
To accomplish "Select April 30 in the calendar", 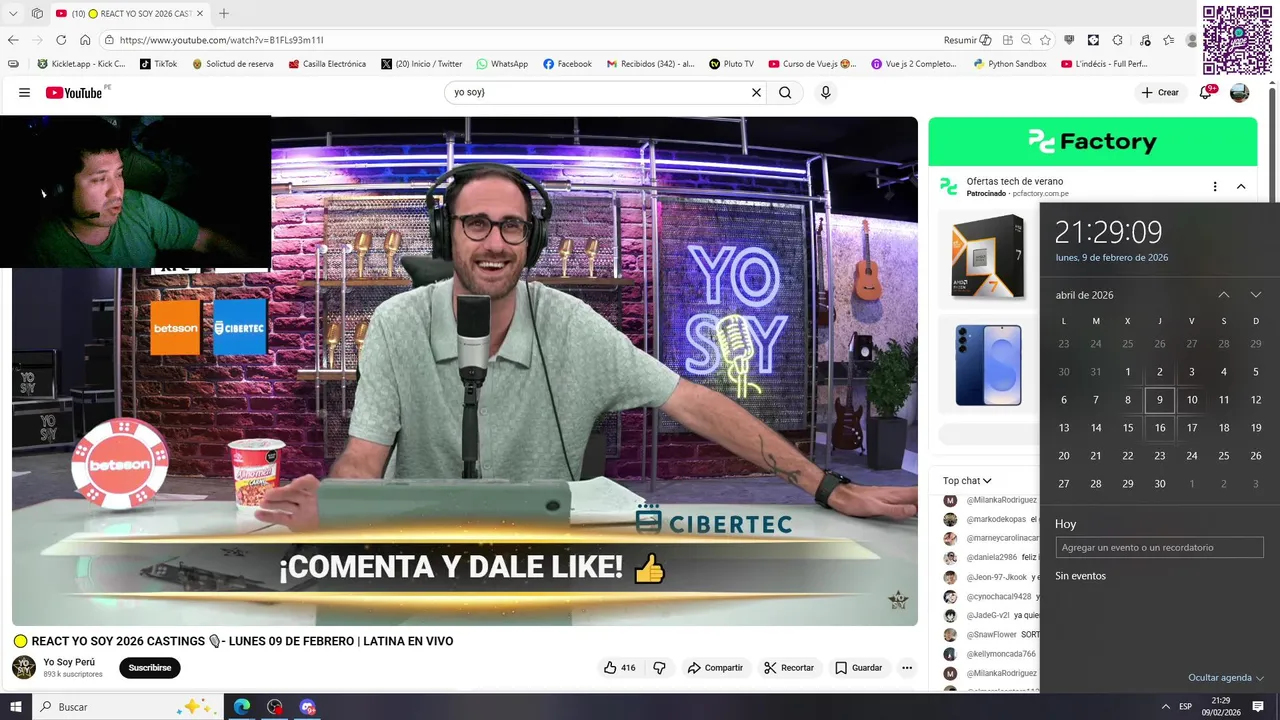I will [1160, 484].
